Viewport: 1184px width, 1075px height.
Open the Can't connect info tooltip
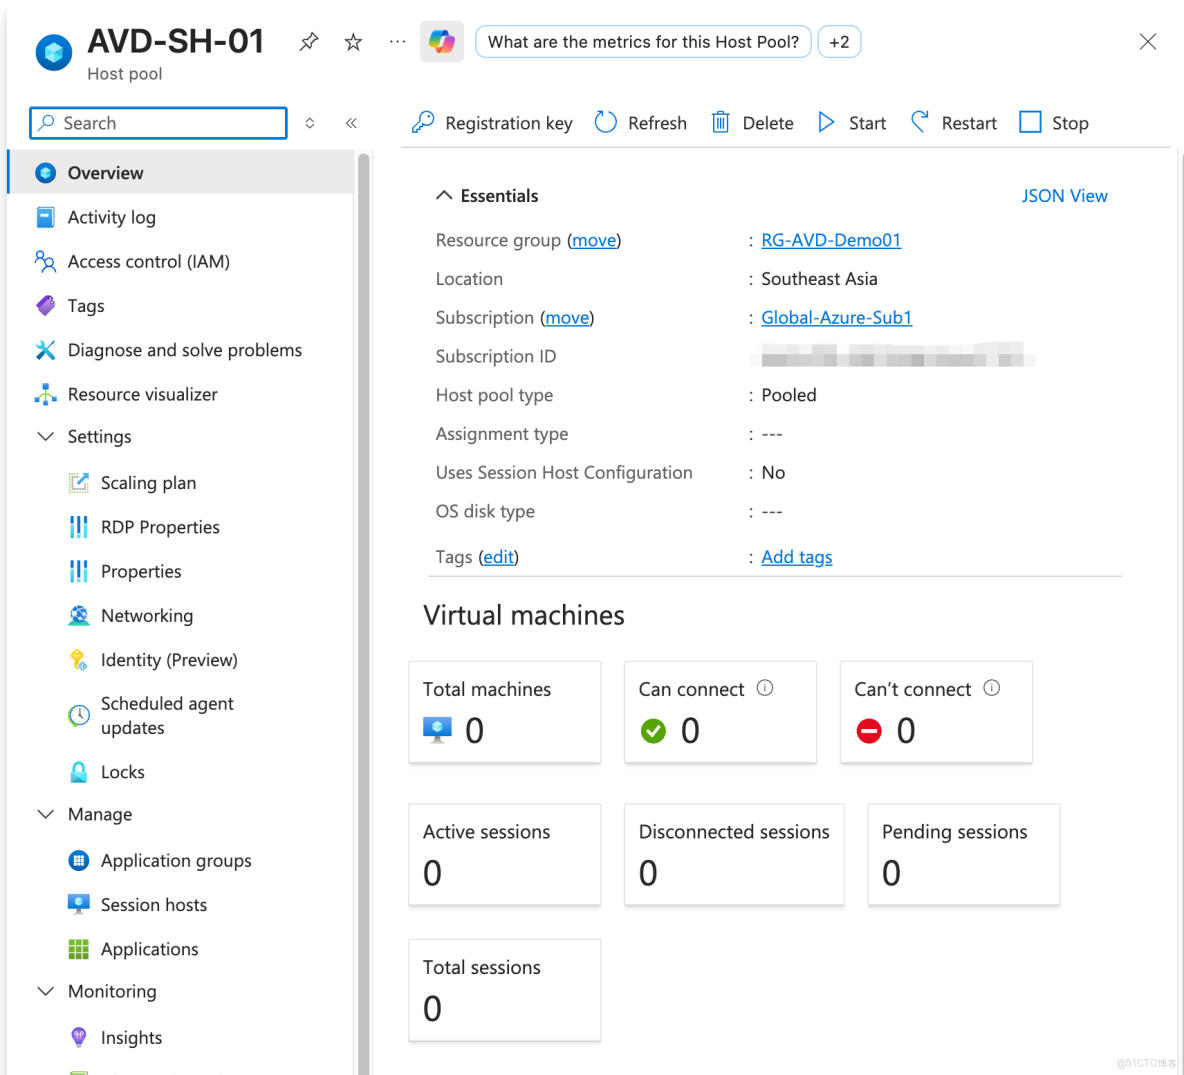tap(991, 688)
